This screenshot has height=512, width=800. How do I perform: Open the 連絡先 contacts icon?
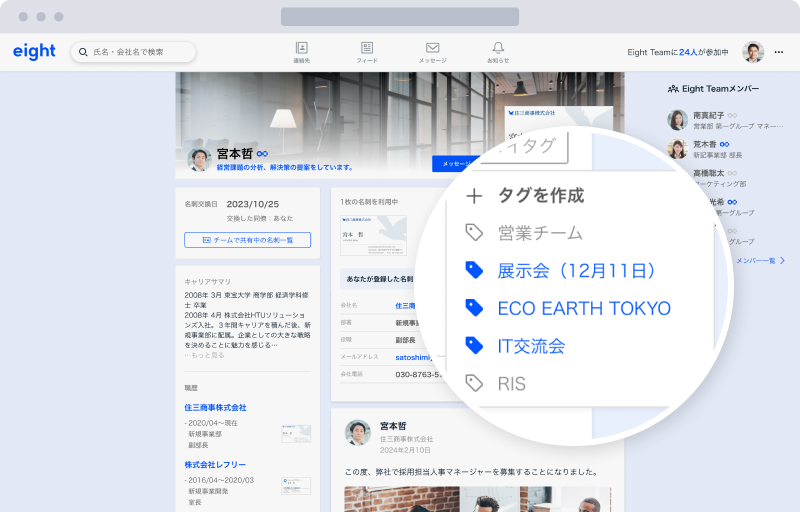(x=301, y=51)
